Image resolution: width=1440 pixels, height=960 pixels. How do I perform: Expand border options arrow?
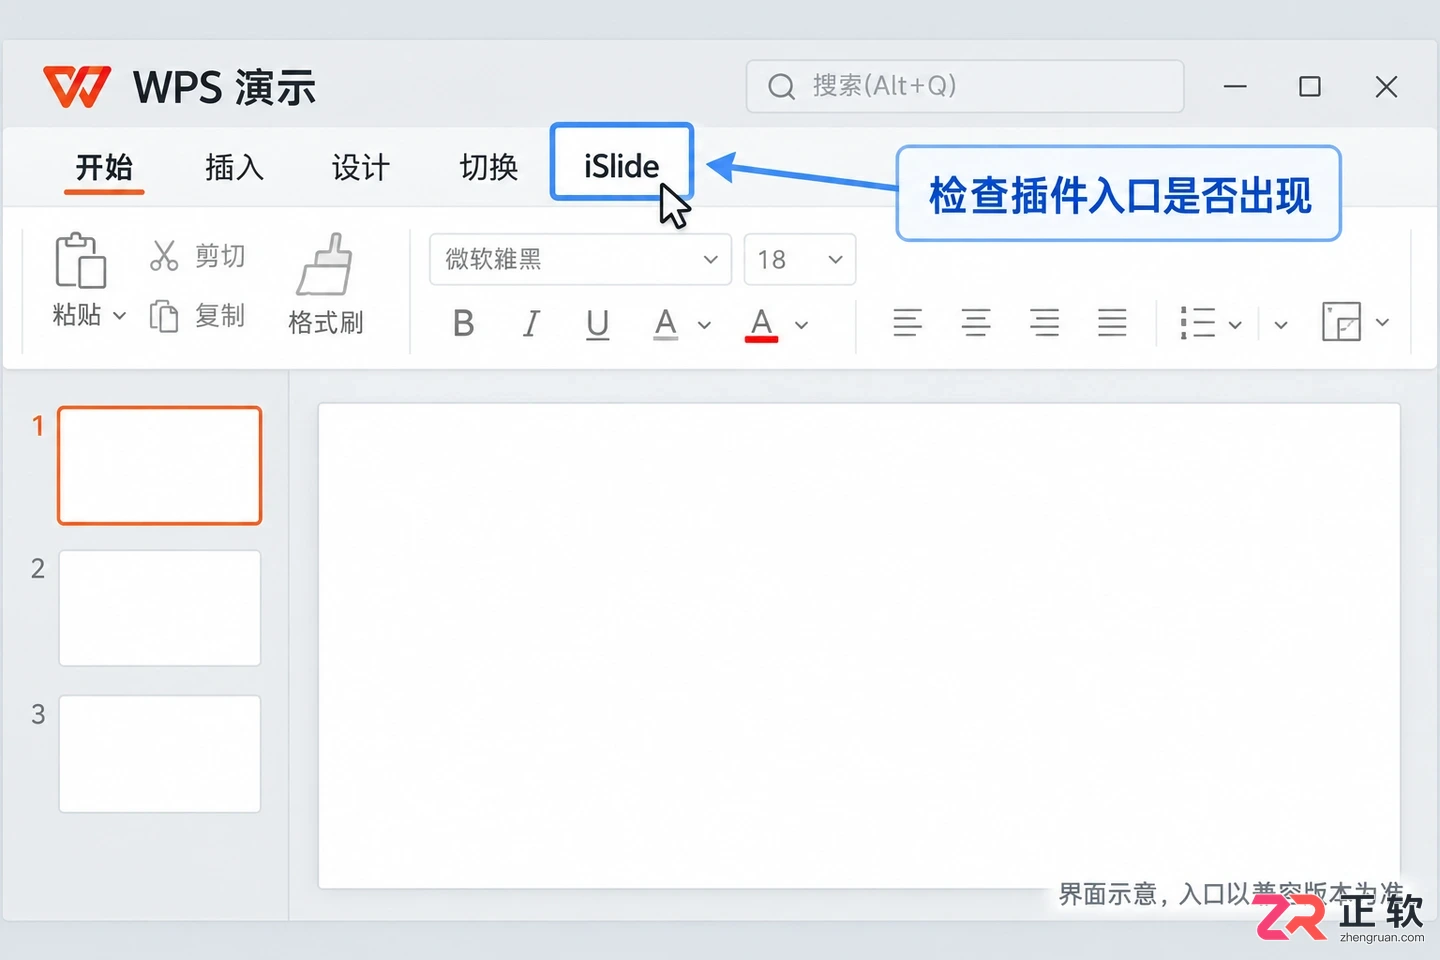point(1382,322)
